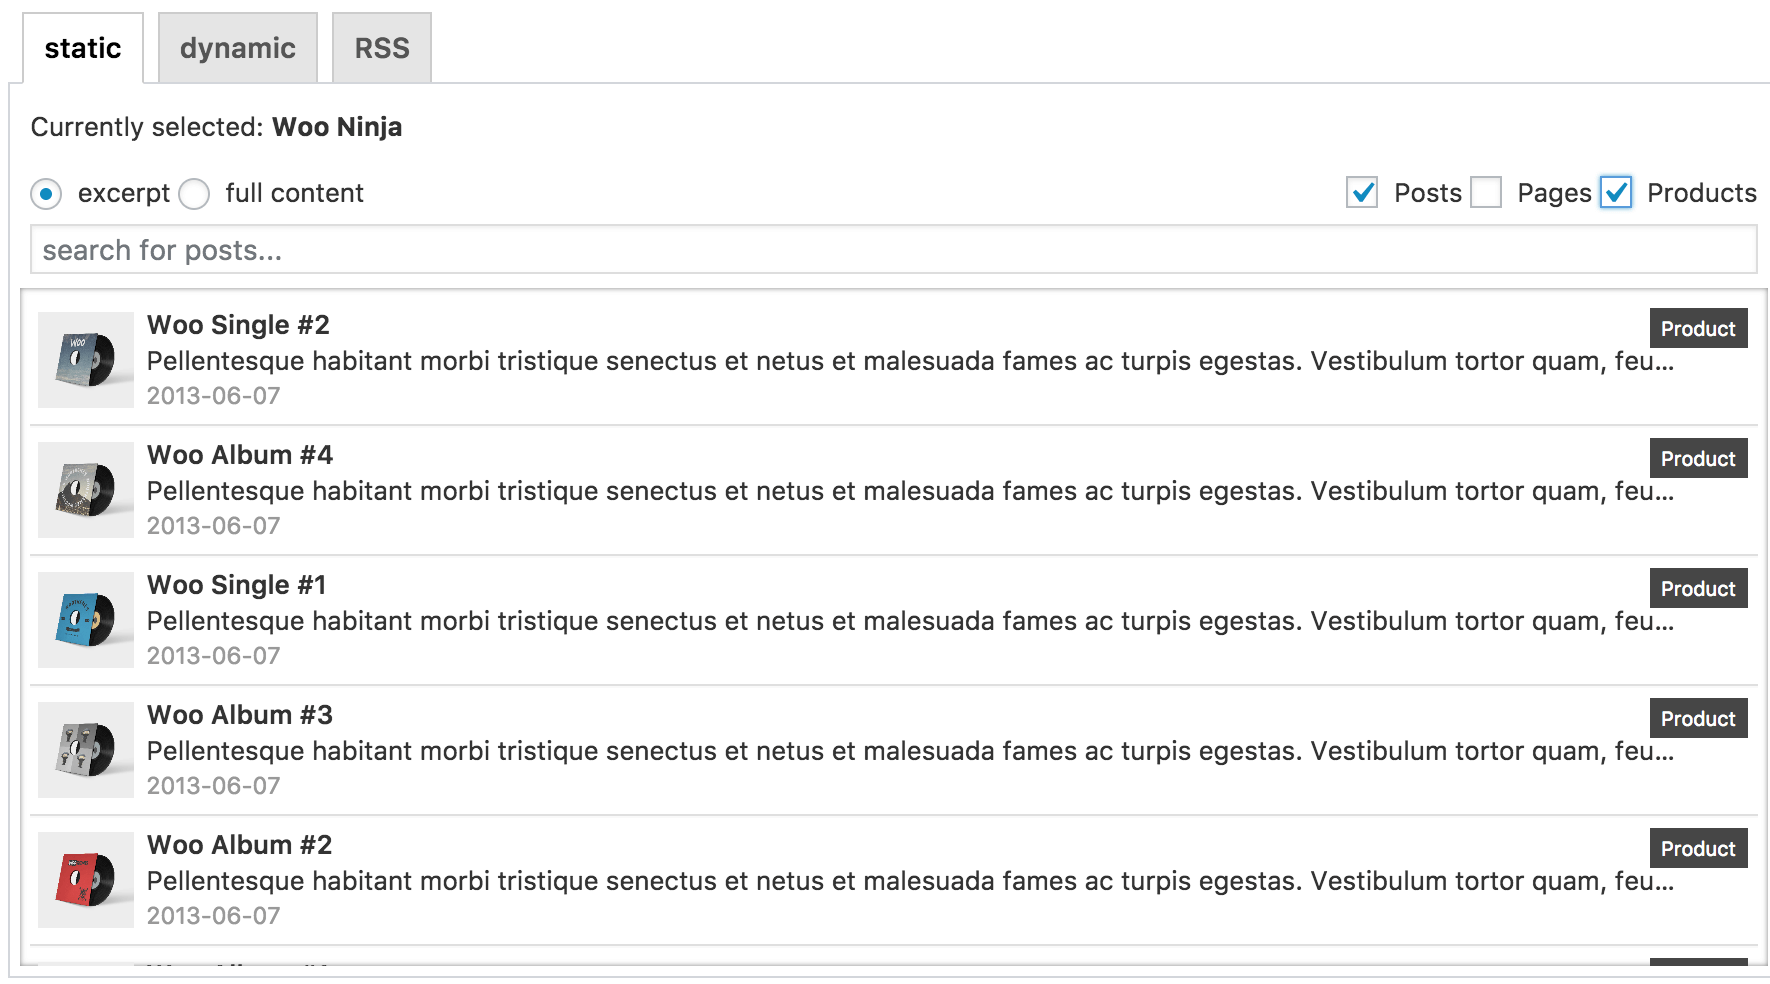Click the Product badge for Woo Single #1

(1698, 589)
